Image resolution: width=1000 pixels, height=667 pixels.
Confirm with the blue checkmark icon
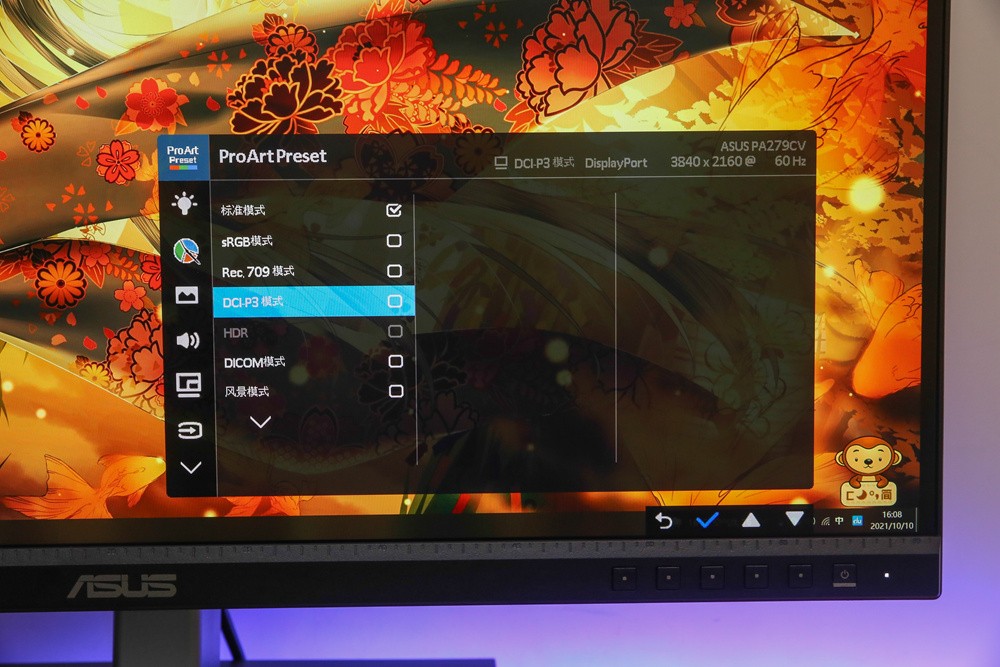(707, 520)
